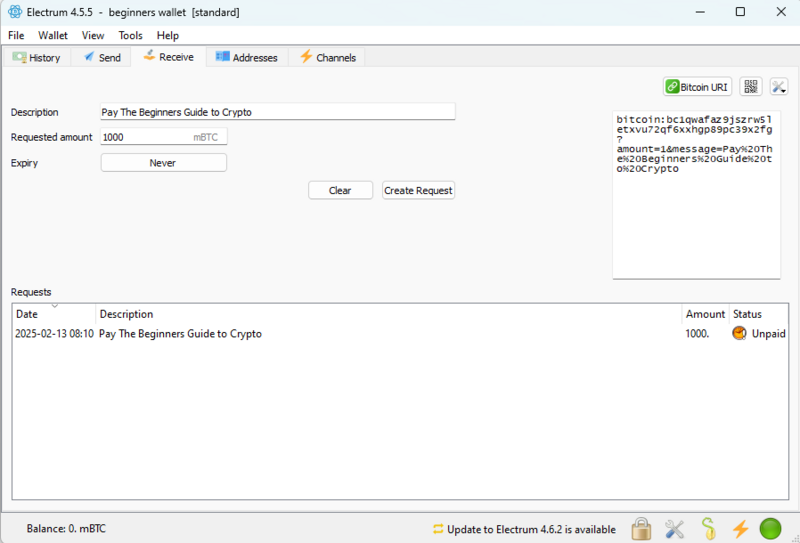Open the Expiry selector set to Never

[x=163, y=162]
